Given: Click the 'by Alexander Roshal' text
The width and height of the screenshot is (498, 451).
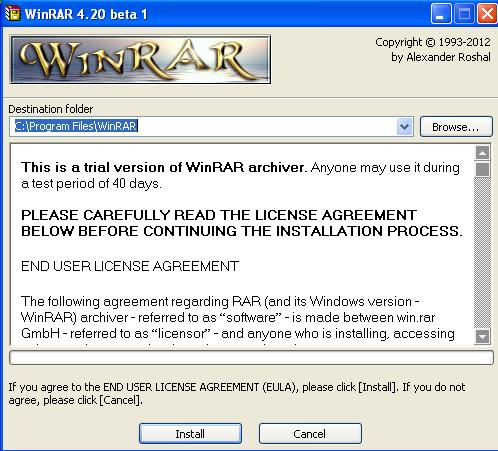Looking at the screenshot, I should pyautogui.click(x=441, y=57).
